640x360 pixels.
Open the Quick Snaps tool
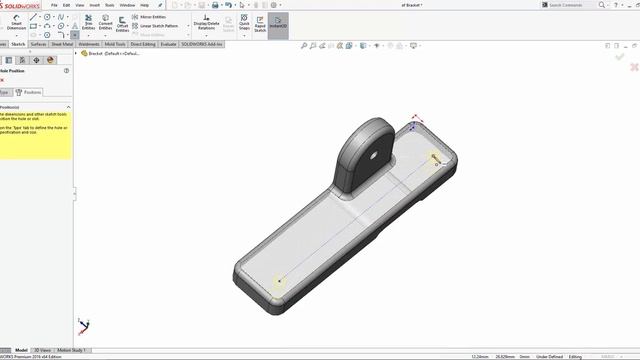coord(244,22)
